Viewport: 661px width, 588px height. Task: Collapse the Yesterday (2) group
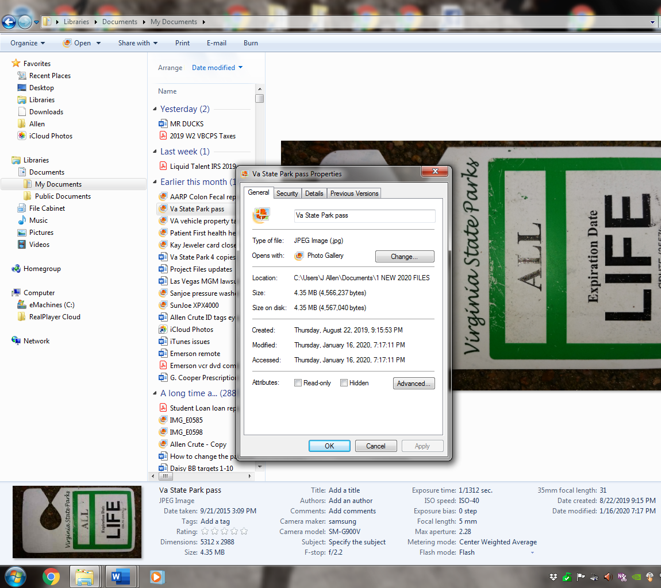pos(155,109)
